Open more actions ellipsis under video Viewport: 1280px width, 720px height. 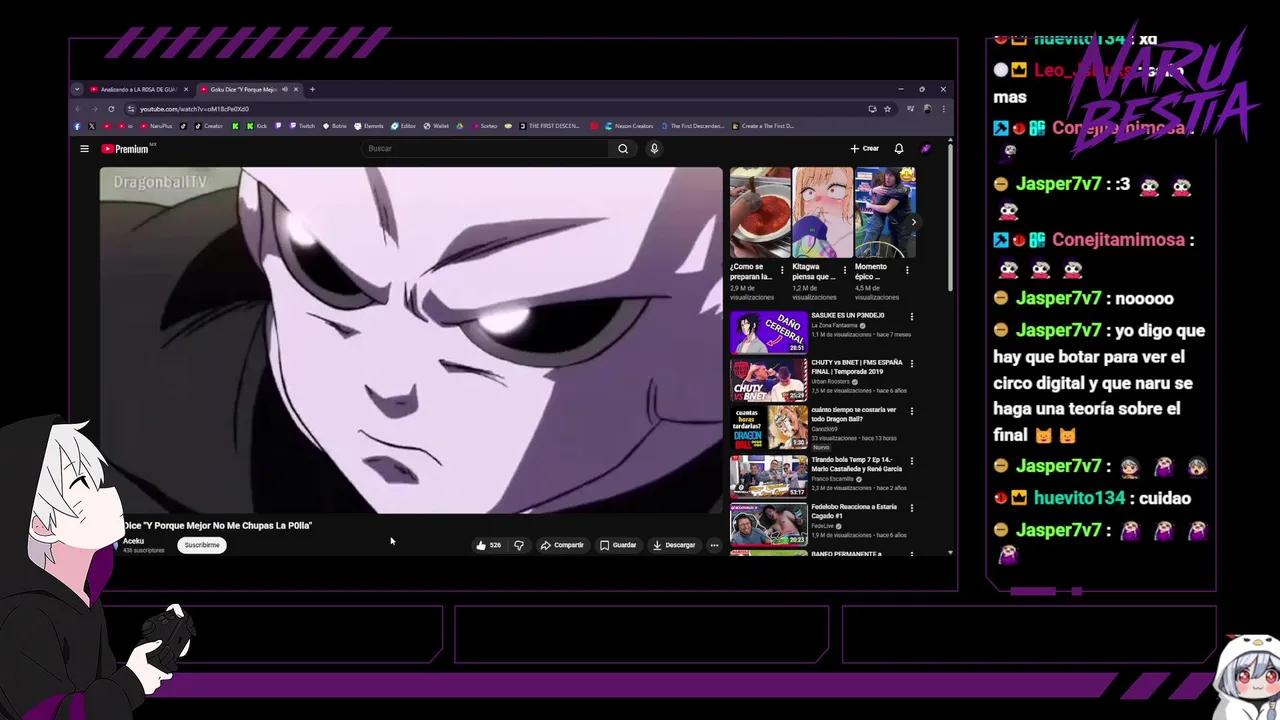coord(714,545)
